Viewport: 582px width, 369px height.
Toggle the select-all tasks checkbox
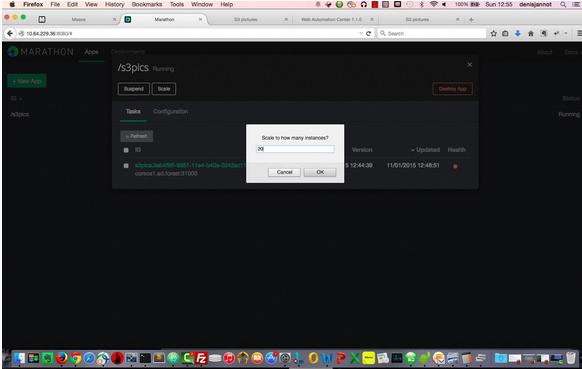pyautogui.click(x=126, y=150)
